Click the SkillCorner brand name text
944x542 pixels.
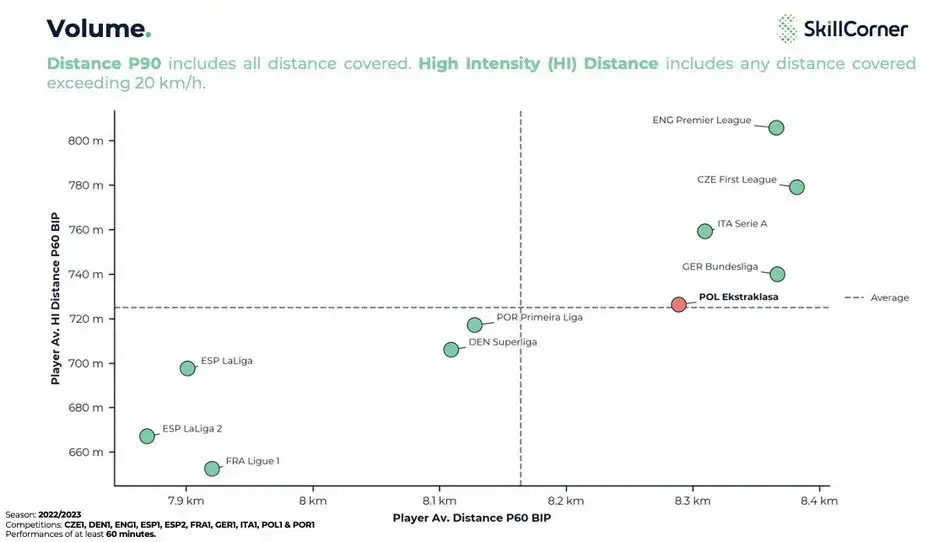pos(857,28)
